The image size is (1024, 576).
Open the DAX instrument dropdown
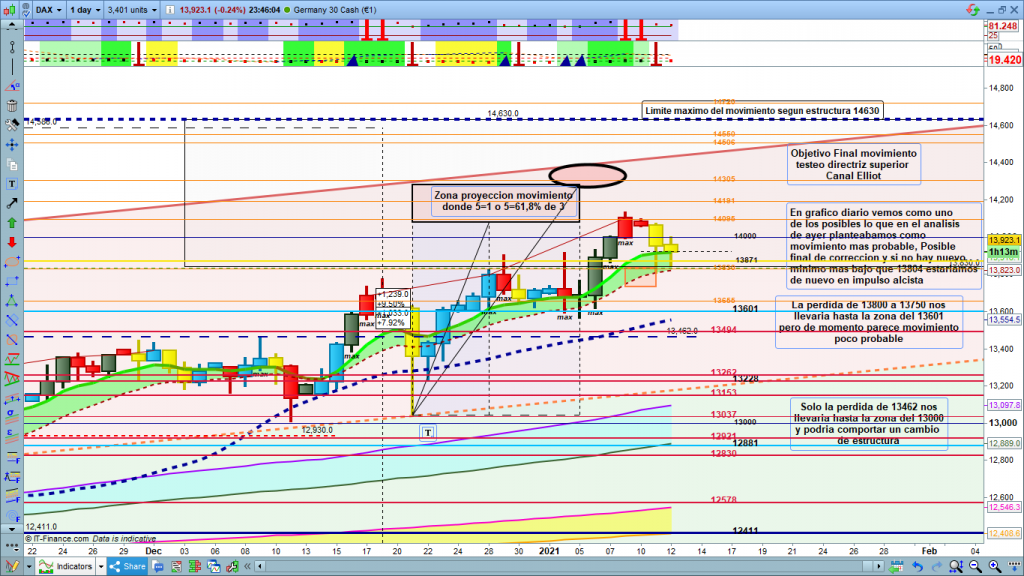(x=45, y=10)
